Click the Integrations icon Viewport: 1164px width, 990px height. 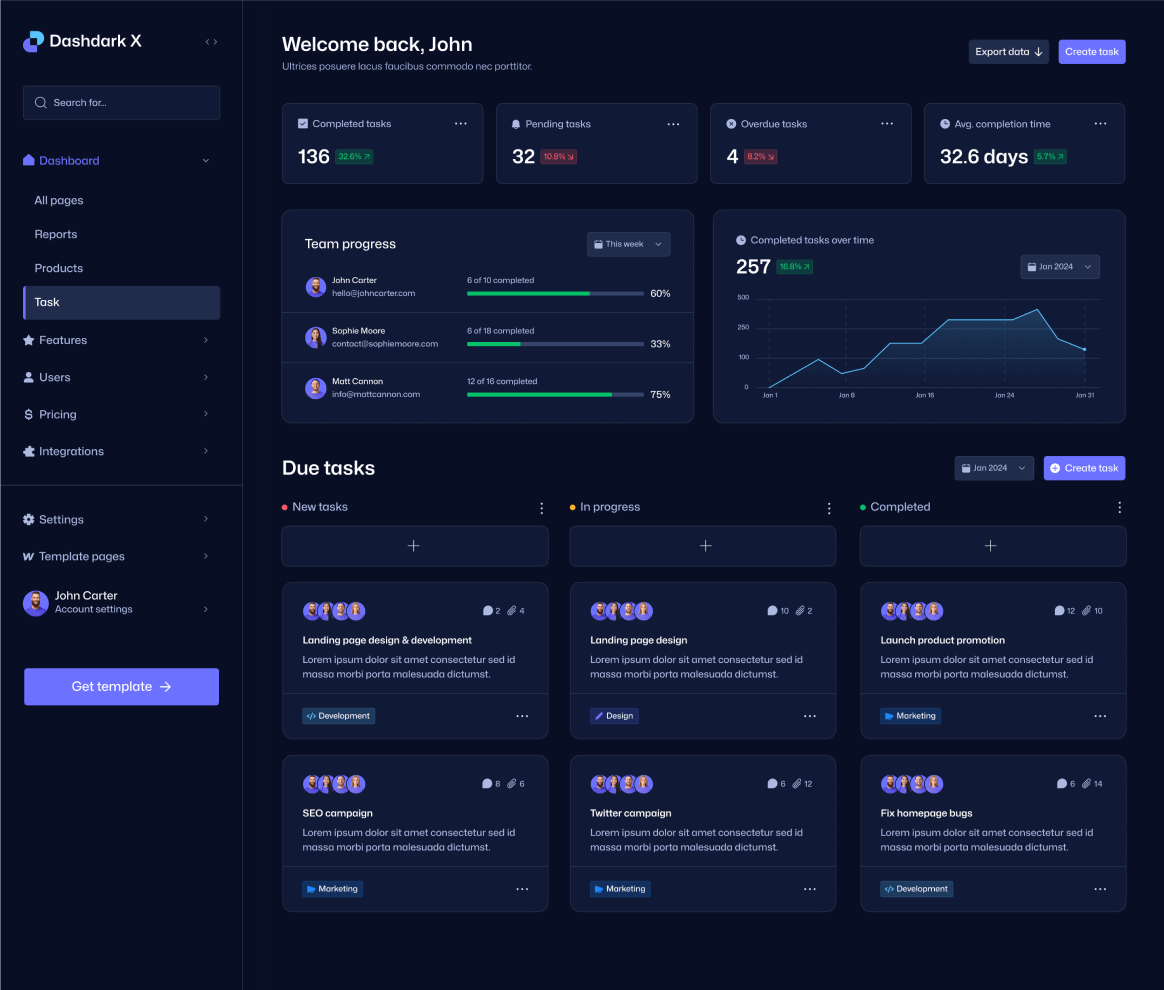click(29, 451)
